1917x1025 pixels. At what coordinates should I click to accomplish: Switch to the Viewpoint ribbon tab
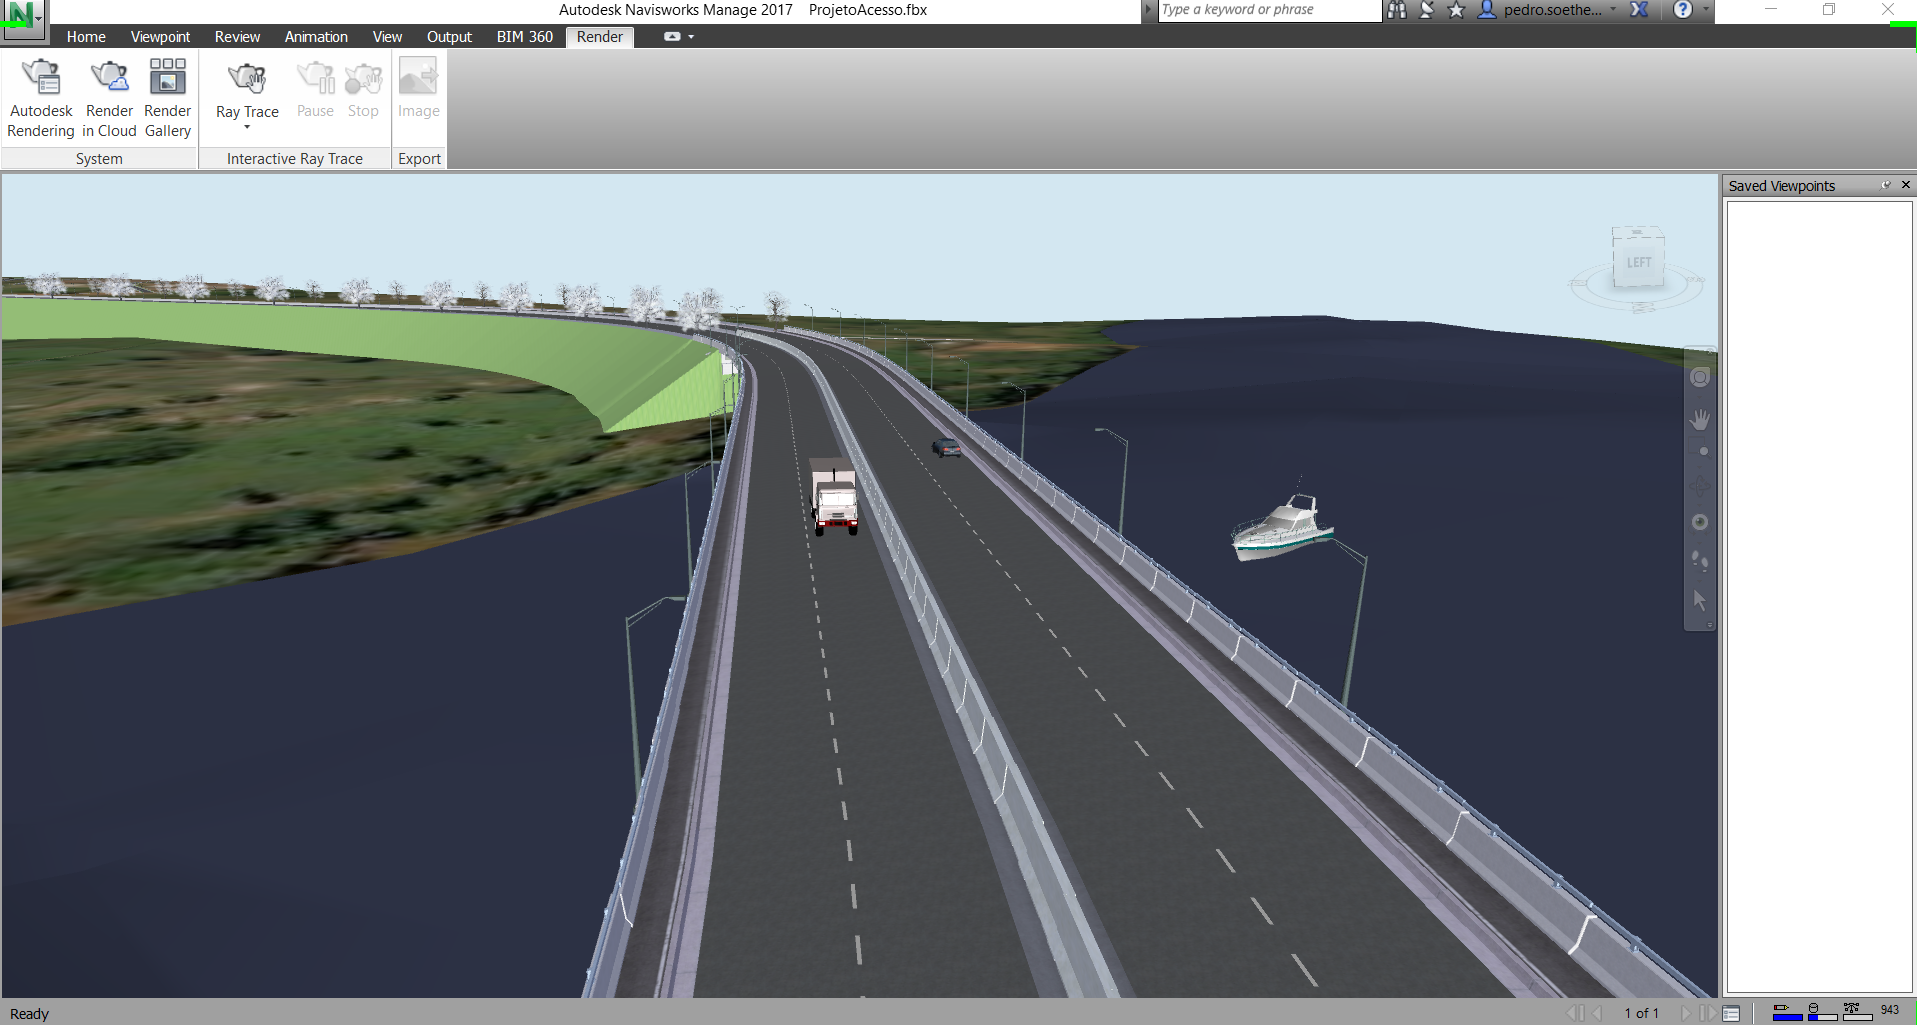160,36
